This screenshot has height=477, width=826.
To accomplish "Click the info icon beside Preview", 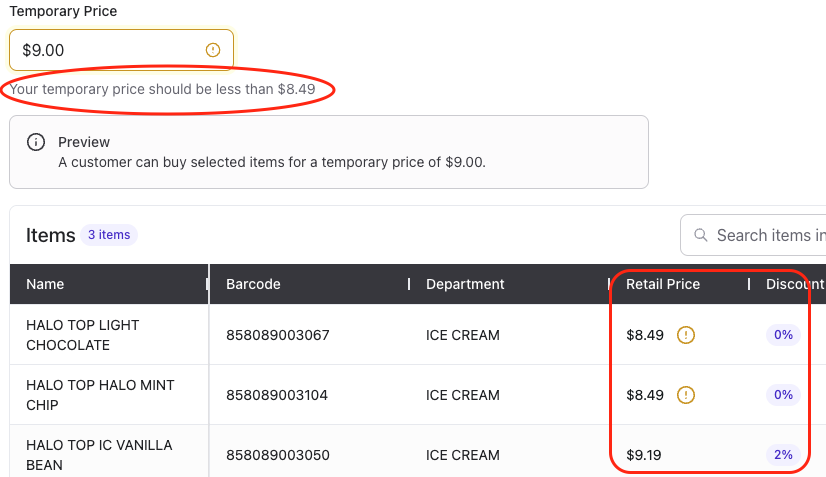I will [36, 142].
